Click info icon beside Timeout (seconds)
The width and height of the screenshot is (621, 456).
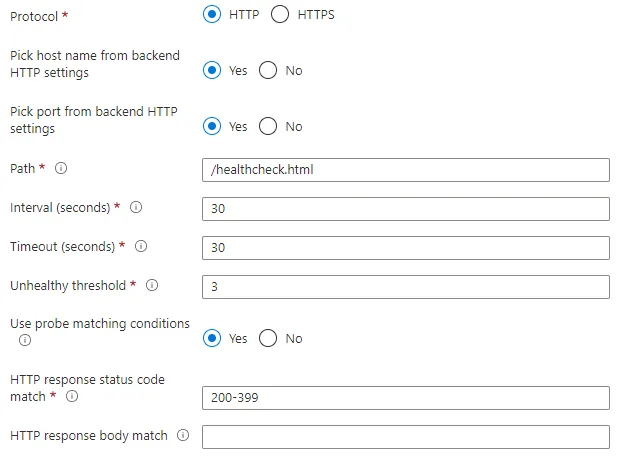coord(141,246)
